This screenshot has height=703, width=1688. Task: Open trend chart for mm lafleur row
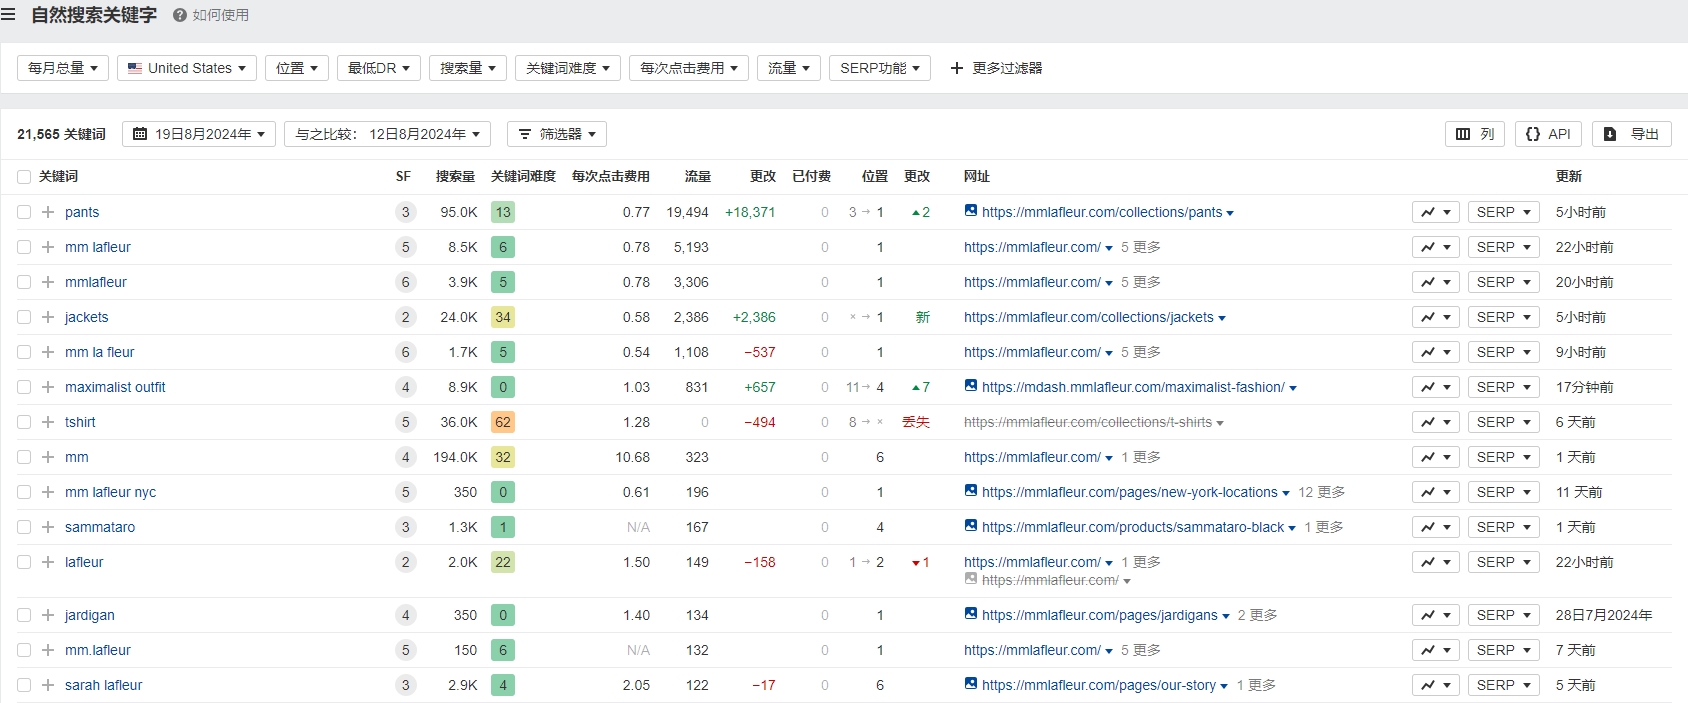point(1436,247)
